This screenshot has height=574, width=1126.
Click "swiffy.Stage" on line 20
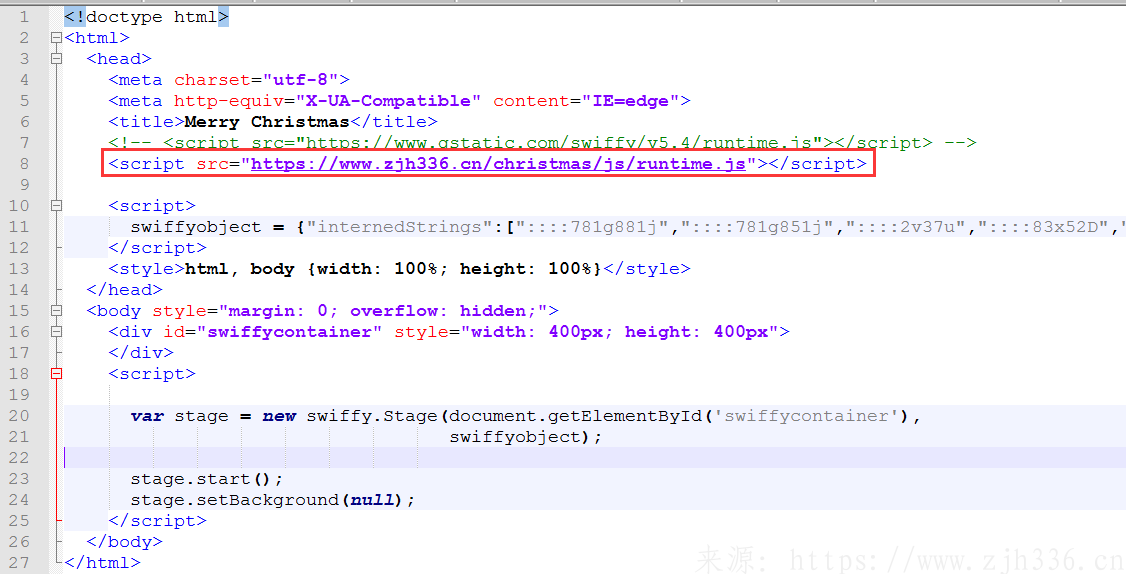click(372, 416)
